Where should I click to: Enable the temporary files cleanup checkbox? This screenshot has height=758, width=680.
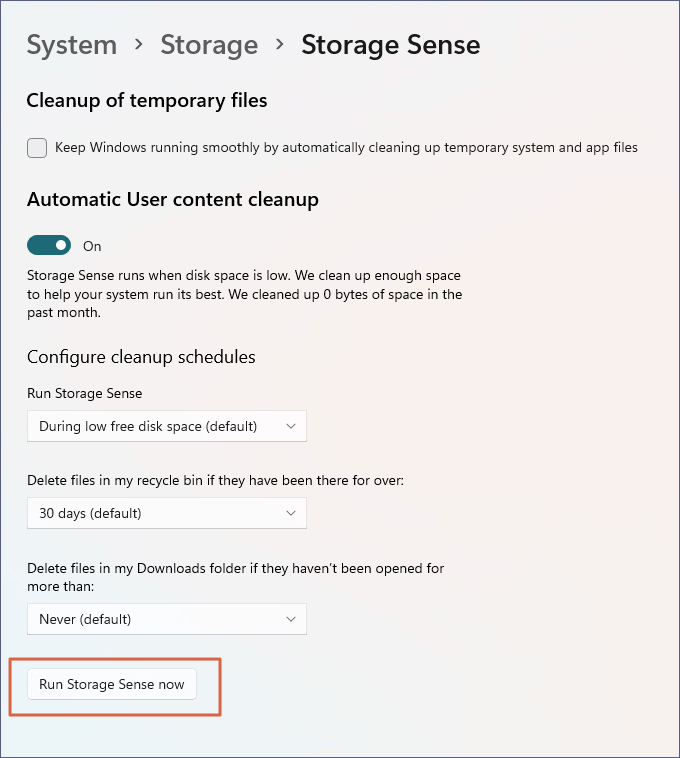pyautogui.click(x=37, y=148)
